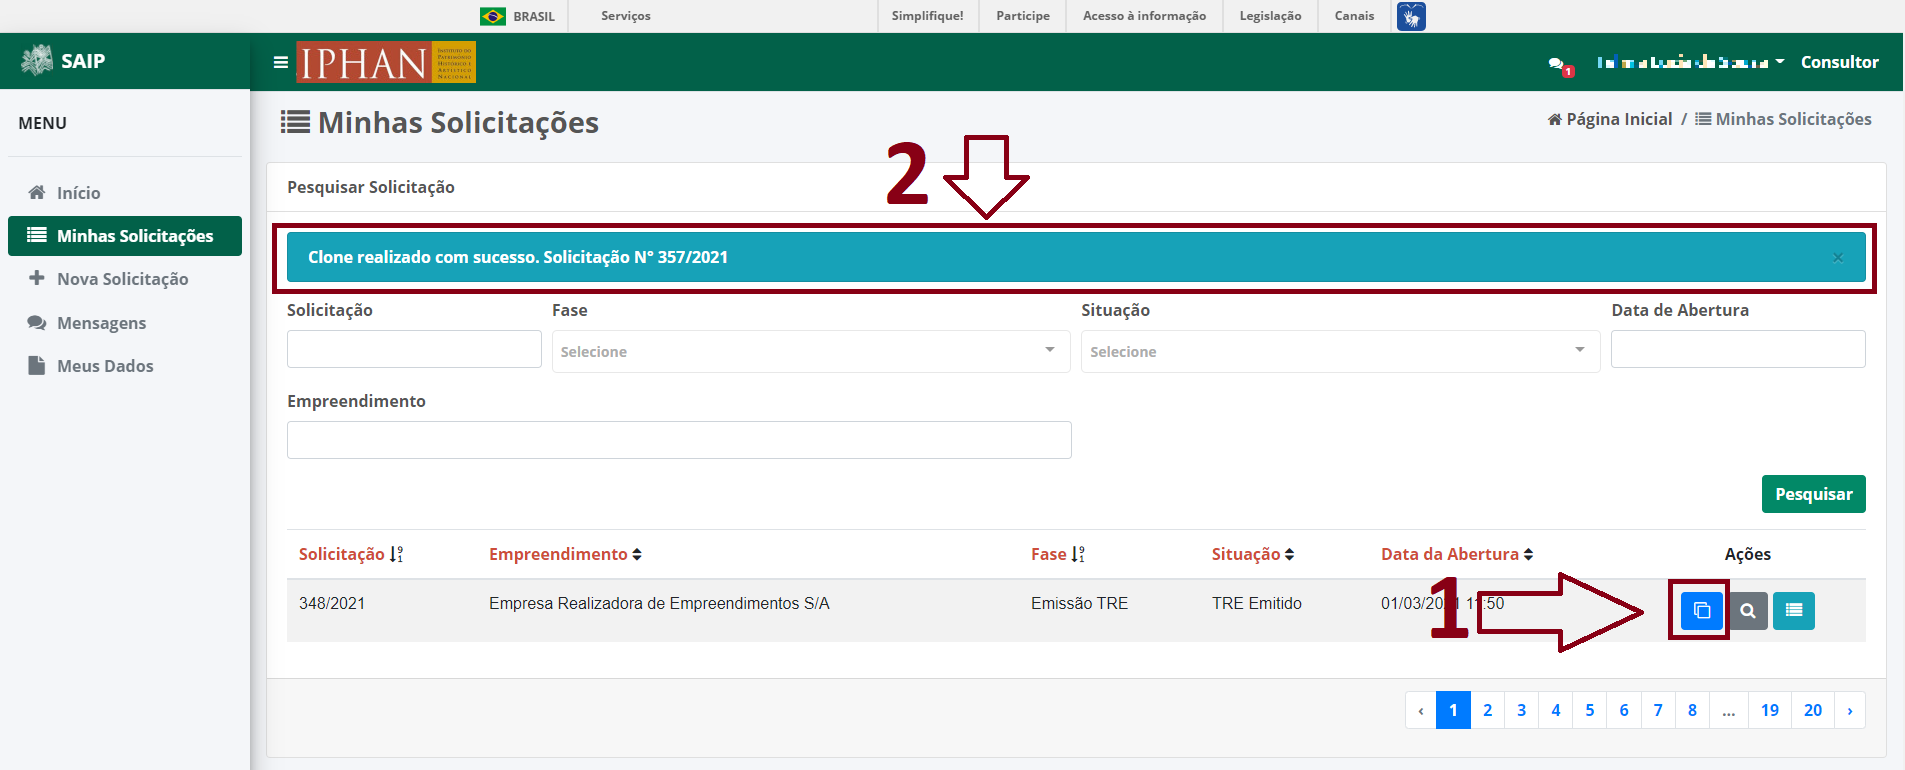Click the BRASIL text in top bar

[x=533, y=16]
